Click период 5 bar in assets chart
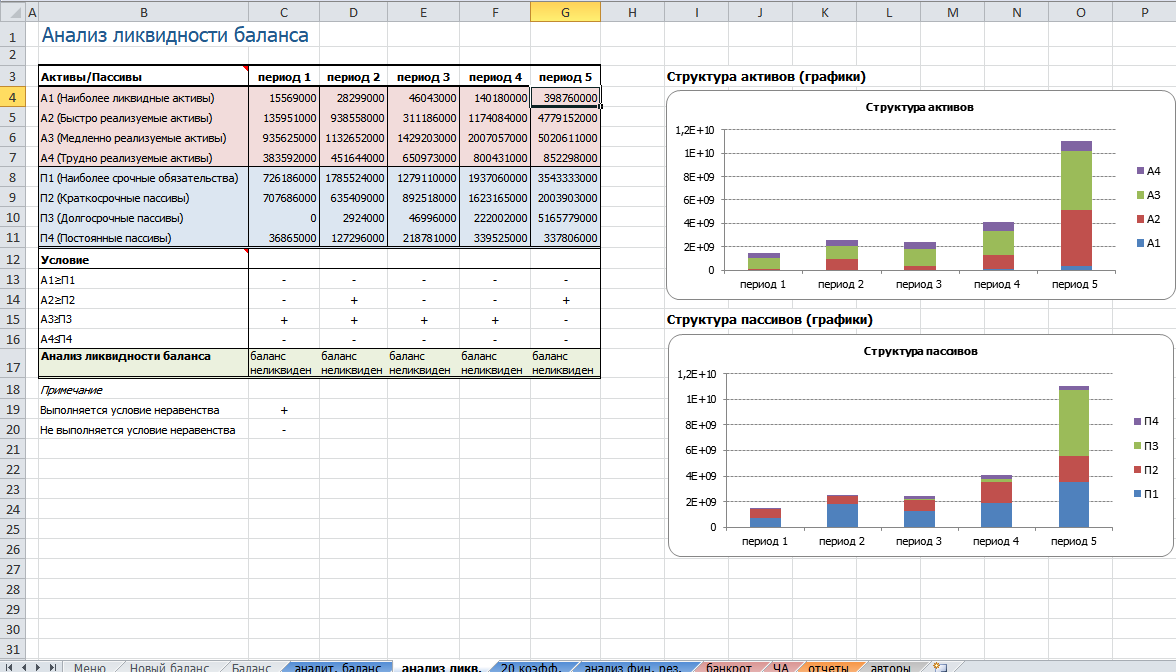1176x672 pixels. coord(1076,205)
